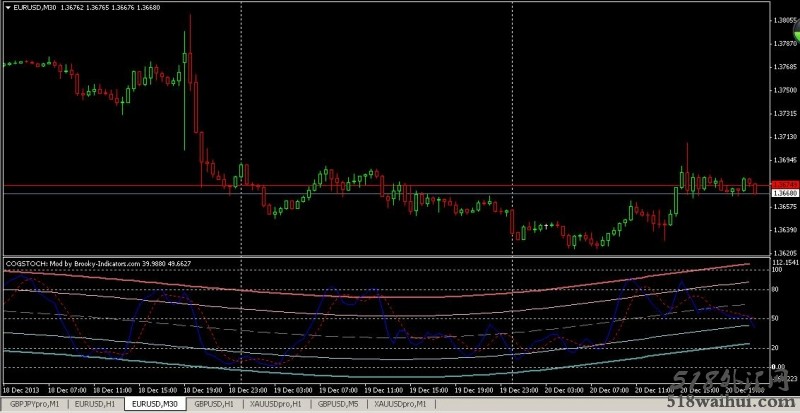
Task: Switch to the GBPUSD,H1 chart tab
Action: point(216,403)
